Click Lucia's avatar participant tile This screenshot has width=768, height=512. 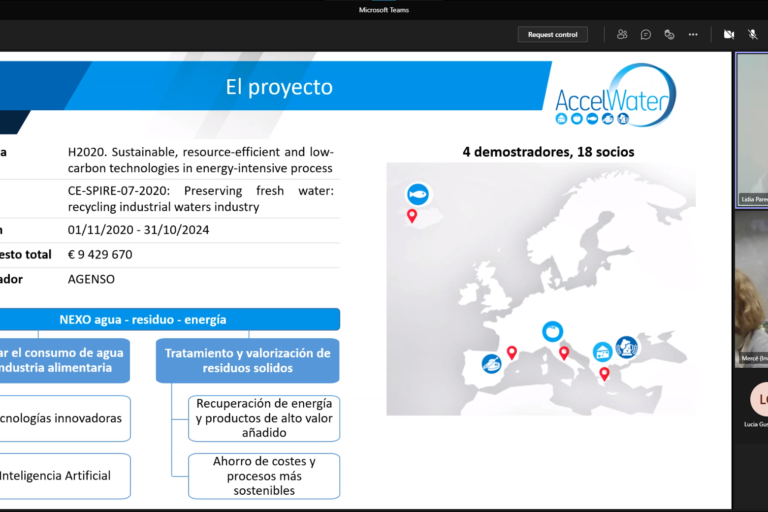(x=759, y=400)
